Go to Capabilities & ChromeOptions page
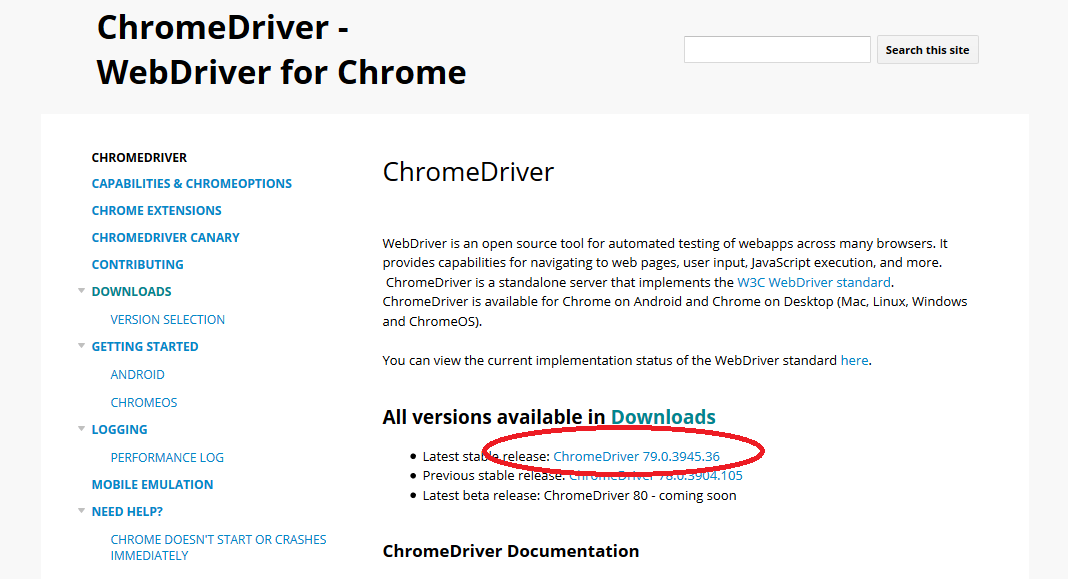This screenshot has height=579, width=1068. point(191,184)
